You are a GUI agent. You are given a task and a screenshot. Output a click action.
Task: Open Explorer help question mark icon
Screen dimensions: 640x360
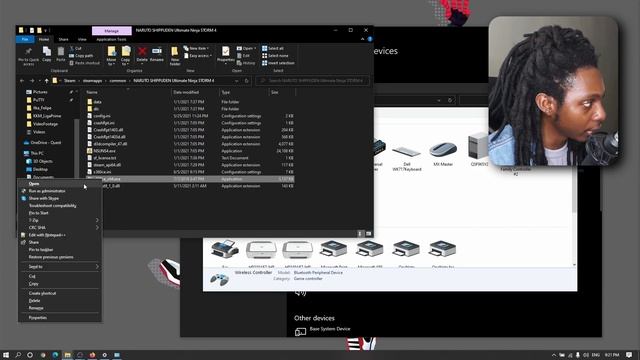point(370,39)
